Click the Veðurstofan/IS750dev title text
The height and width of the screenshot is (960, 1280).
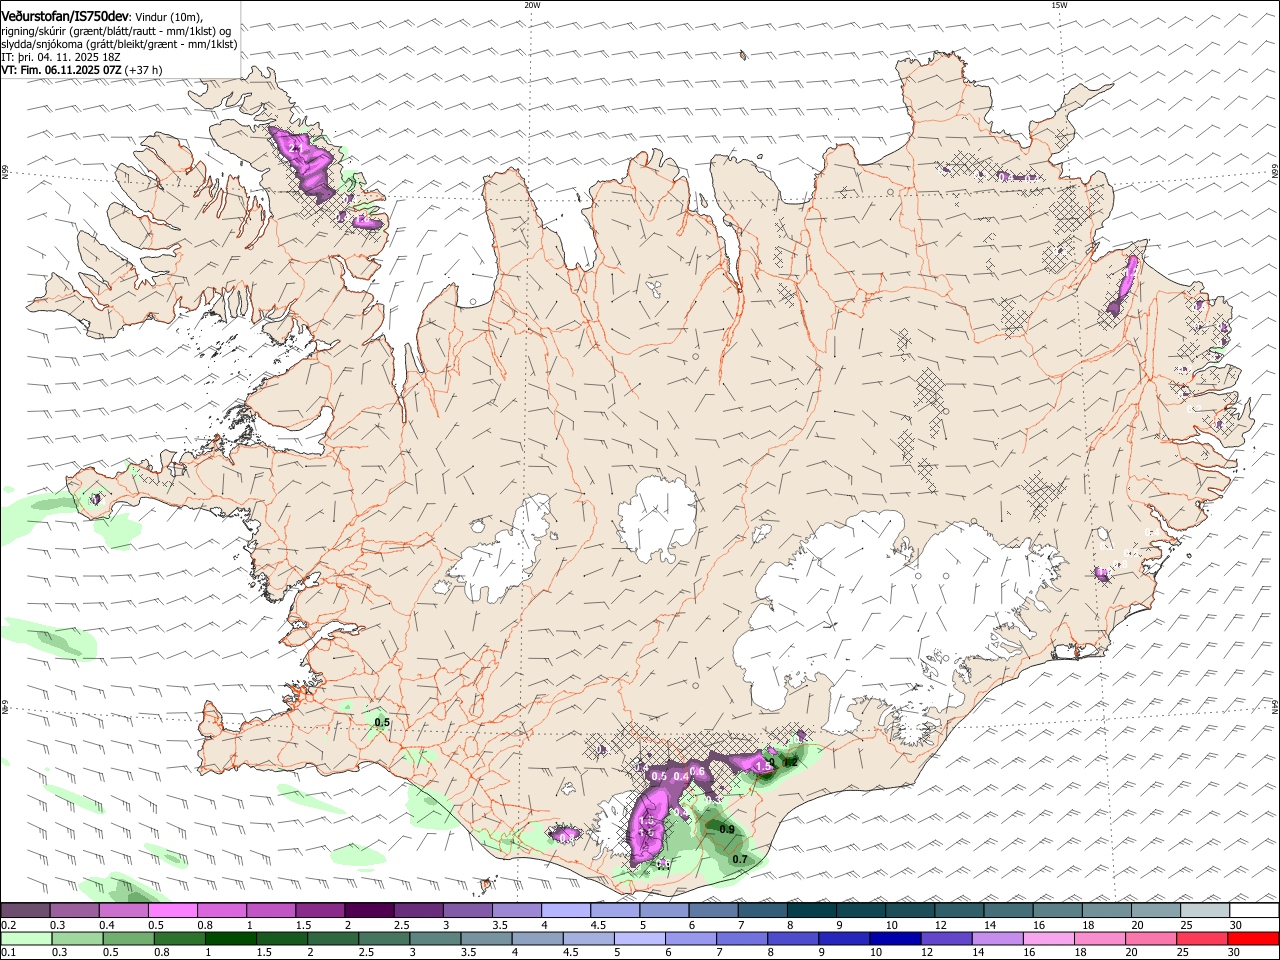(x=64, y=16)
